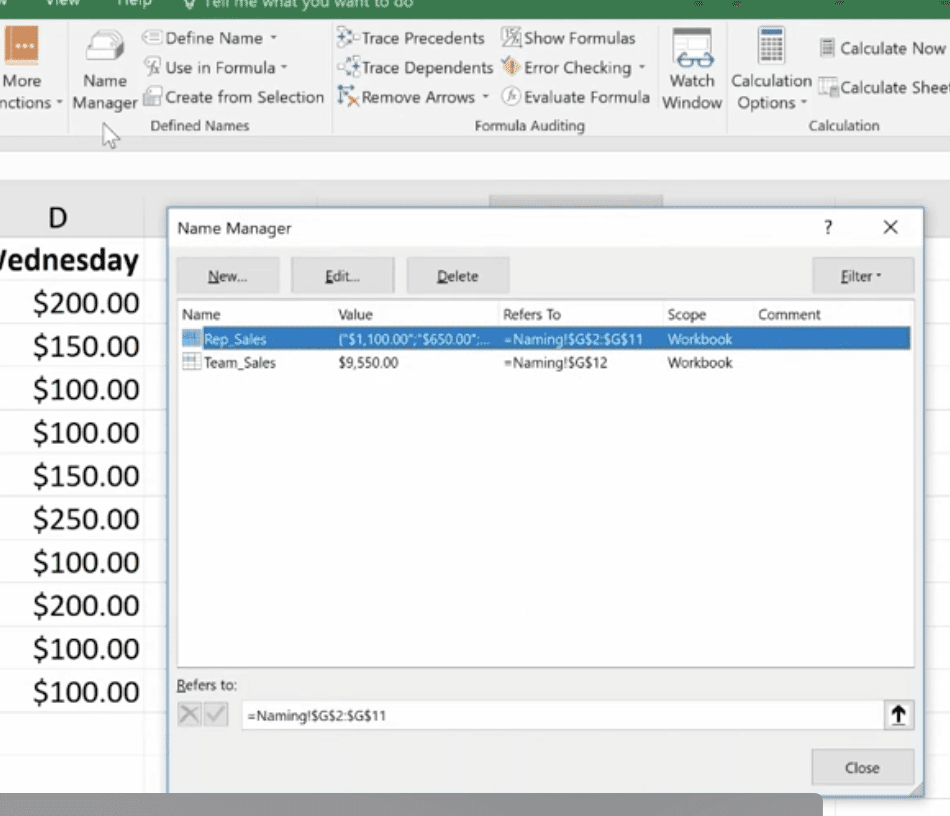This screenshot has width=950, height=816.
Task: Click the Trace Precedents icon
Action: [347, 38]
